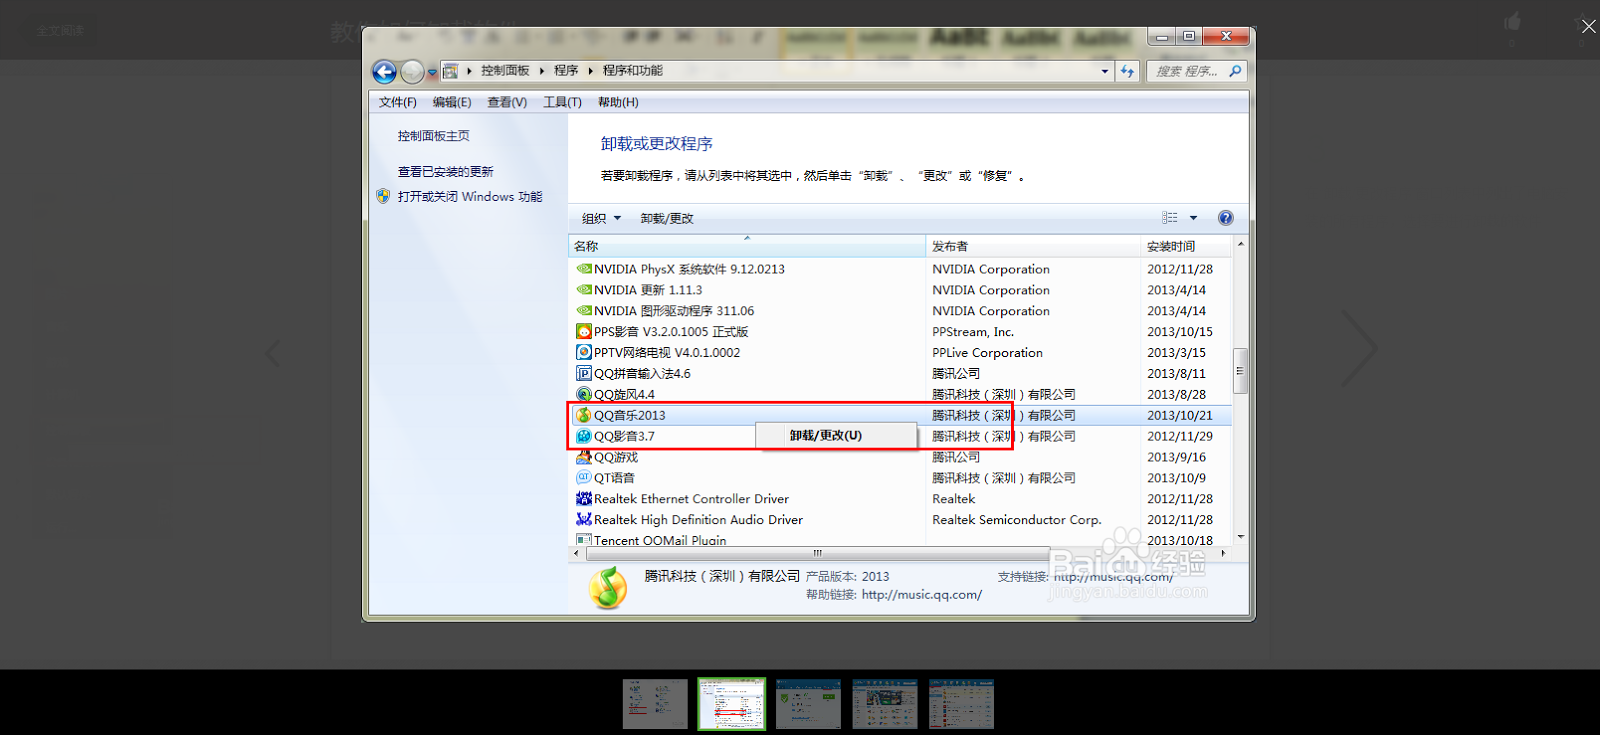Select the QQ影音3.7 program icon

pyautogui.click(x=584, y=436)
